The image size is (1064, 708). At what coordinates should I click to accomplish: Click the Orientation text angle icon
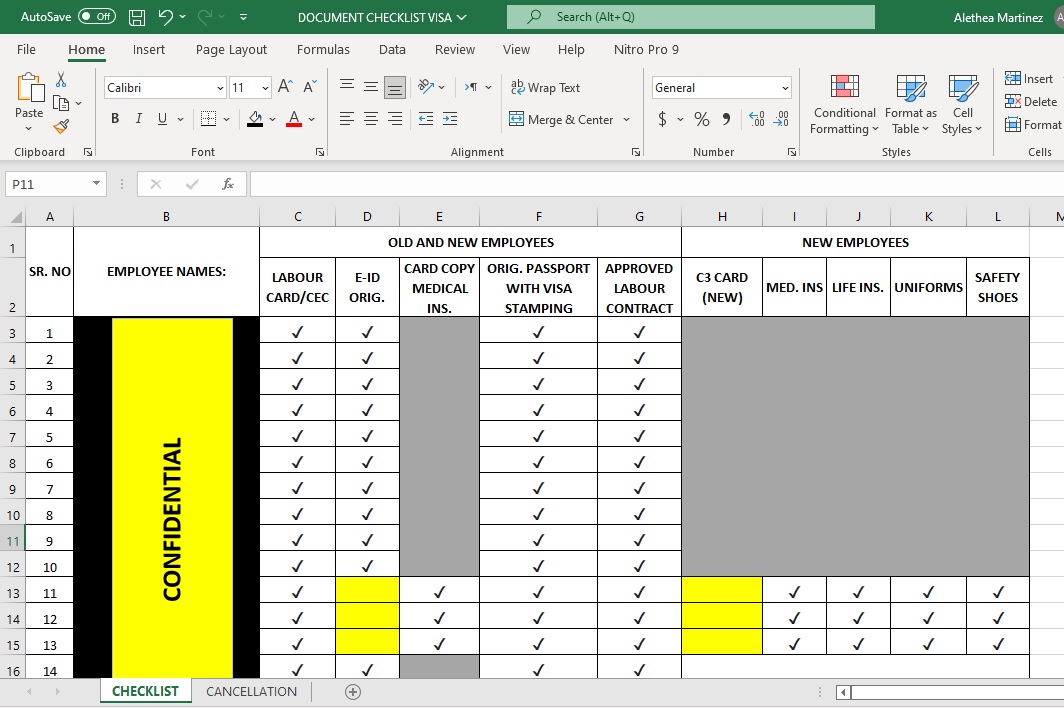coord(426,86)
